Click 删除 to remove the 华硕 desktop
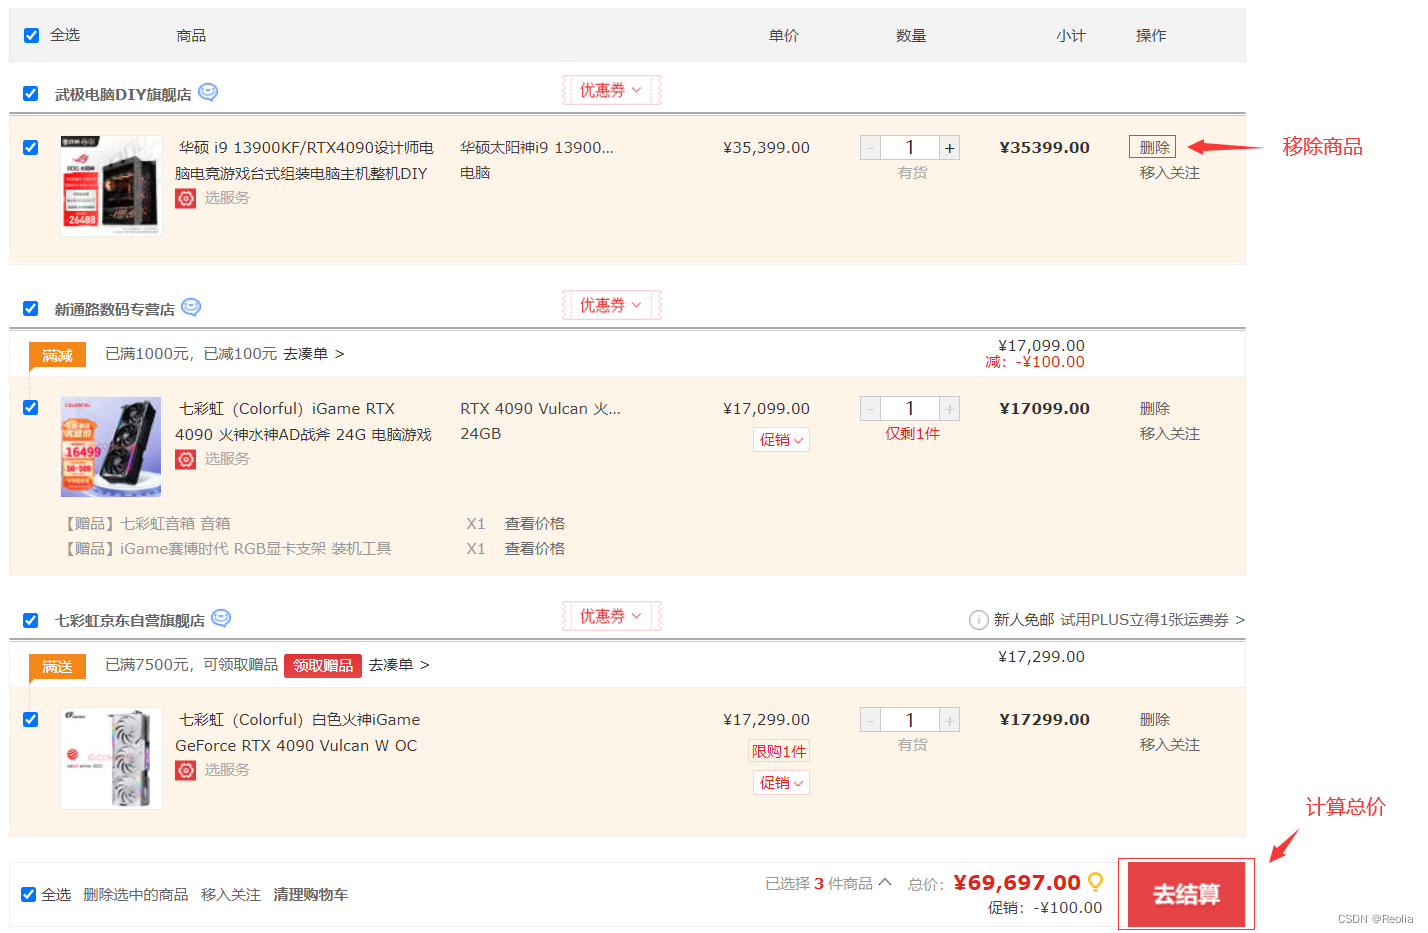 (1152, 146)
